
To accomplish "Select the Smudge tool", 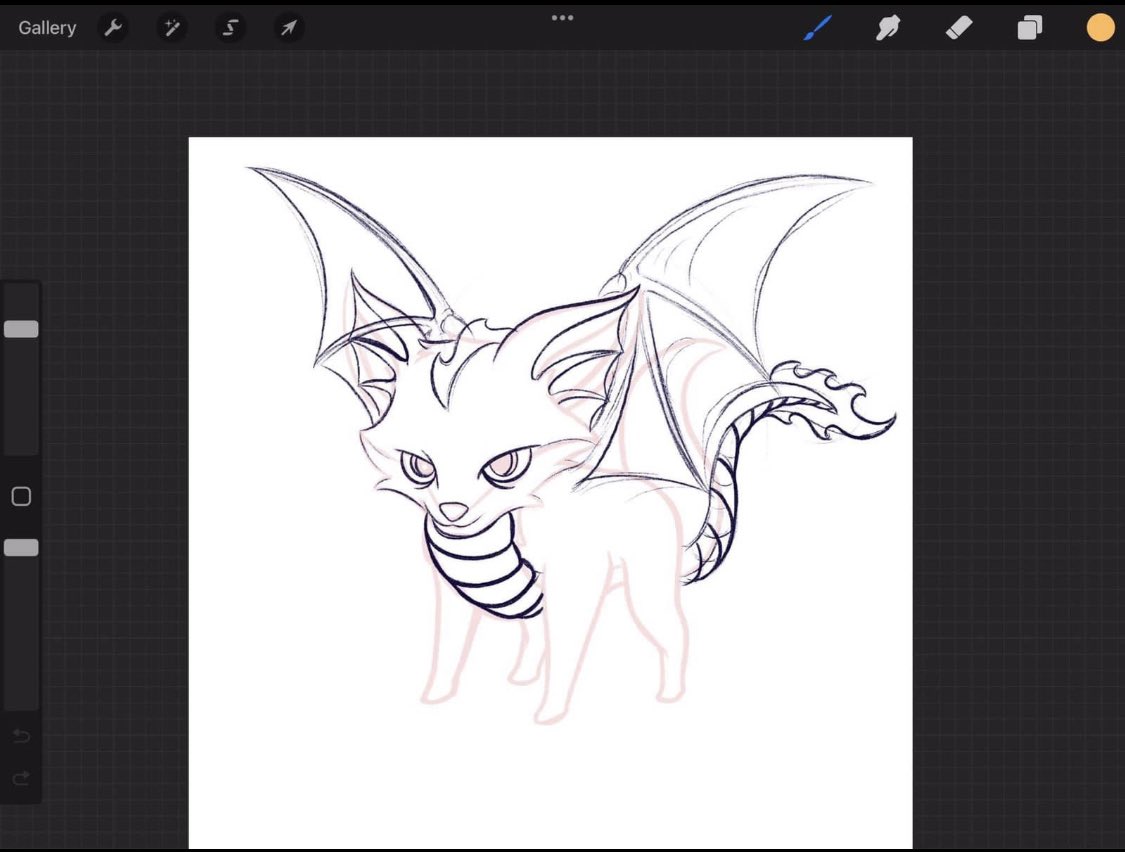I will click(x=888, y=28).
